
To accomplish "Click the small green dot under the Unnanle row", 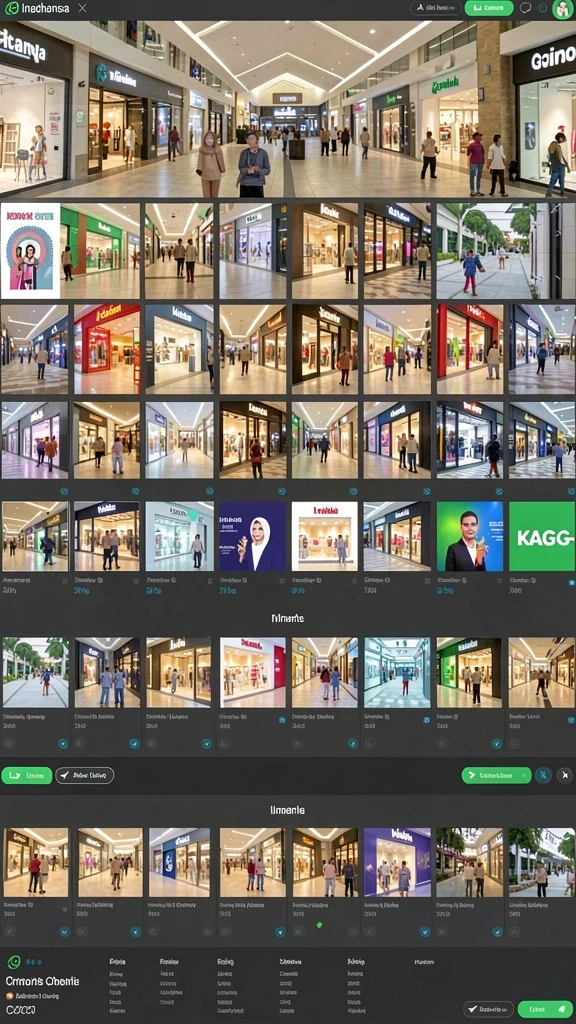I will tap(319, 925).
